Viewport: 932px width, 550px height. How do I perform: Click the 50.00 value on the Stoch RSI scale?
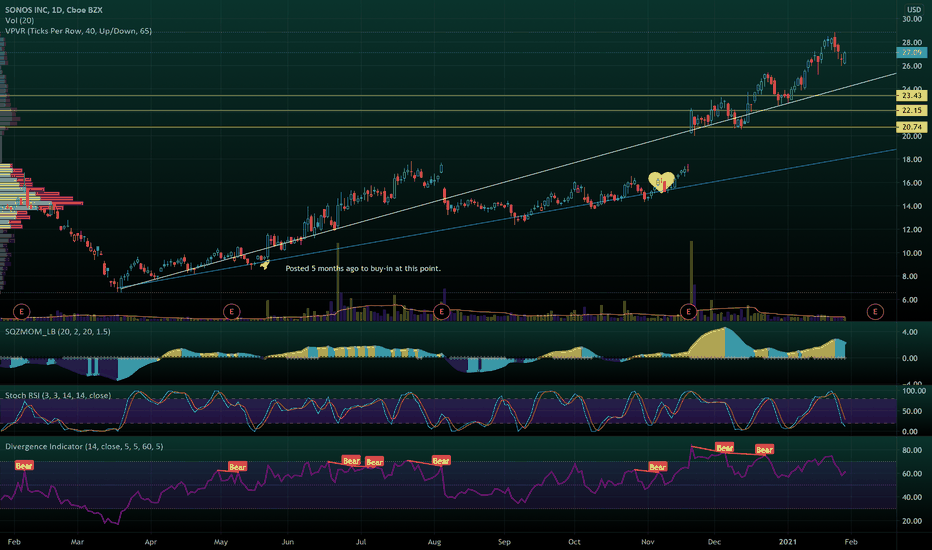[912, 411]
